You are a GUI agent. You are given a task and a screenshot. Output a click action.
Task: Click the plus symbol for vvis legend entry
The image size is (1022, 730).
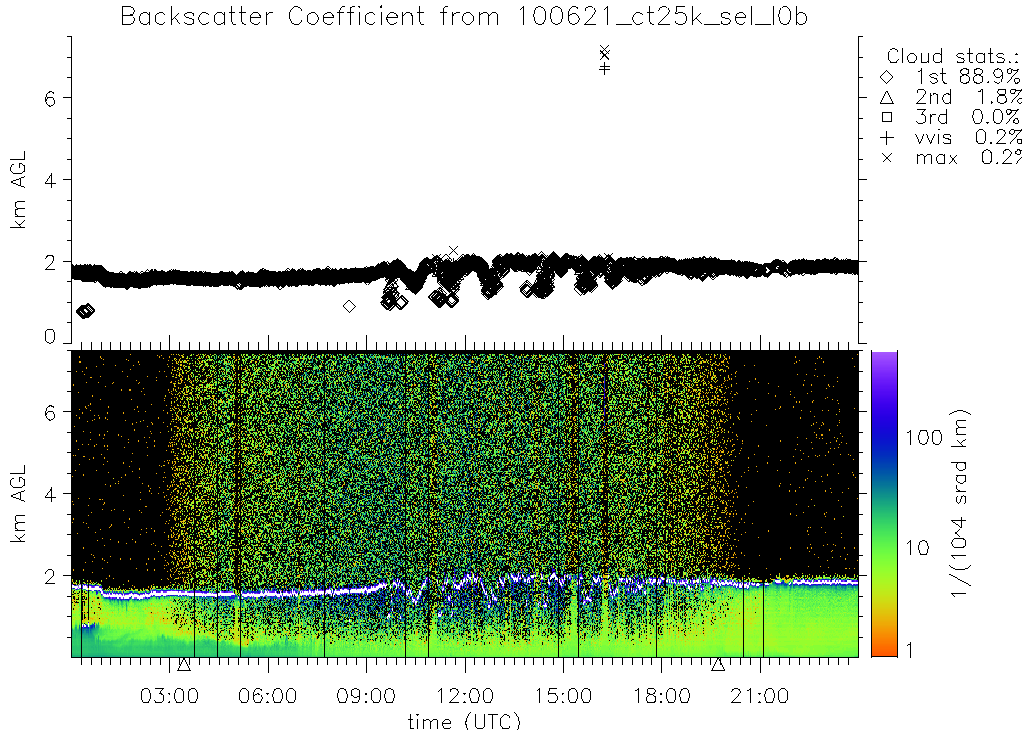tap(887, 137)
